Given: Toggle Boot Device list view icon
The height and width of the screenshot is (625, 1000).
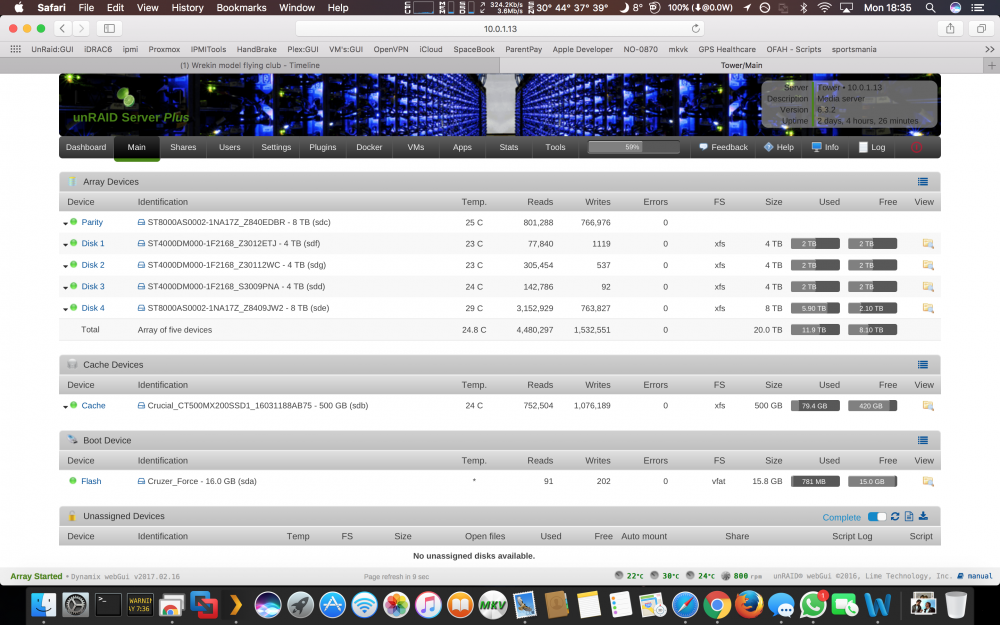Looking at the screenshot, I should pos(922,441).
